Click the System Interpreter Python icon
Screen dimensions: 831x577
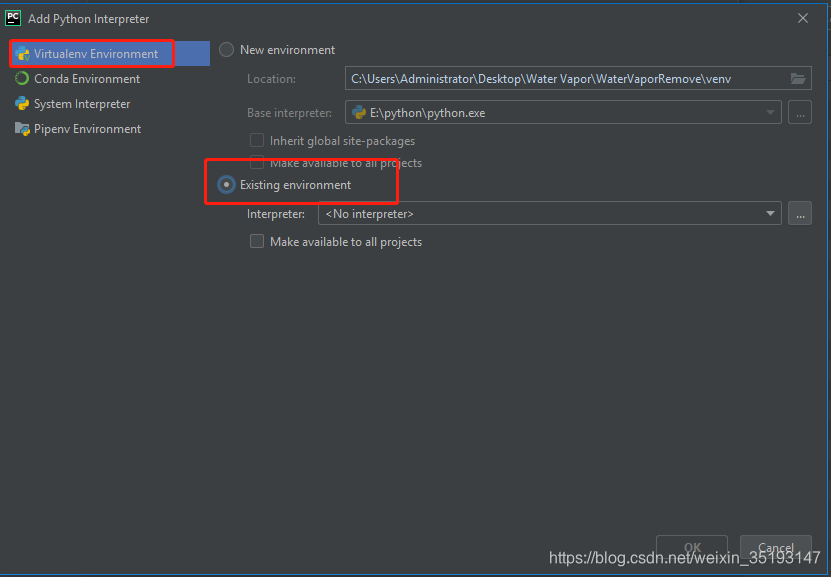click(22, 104)
